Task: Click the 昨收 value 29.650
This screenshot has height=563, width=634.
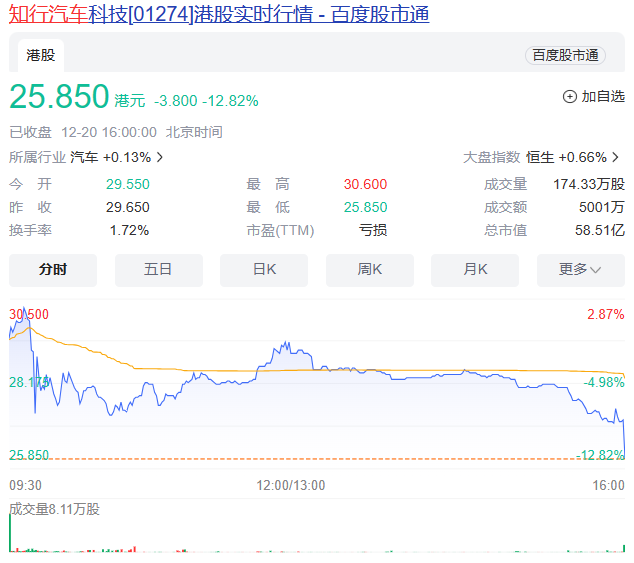Action: click(x=128, y=207)
